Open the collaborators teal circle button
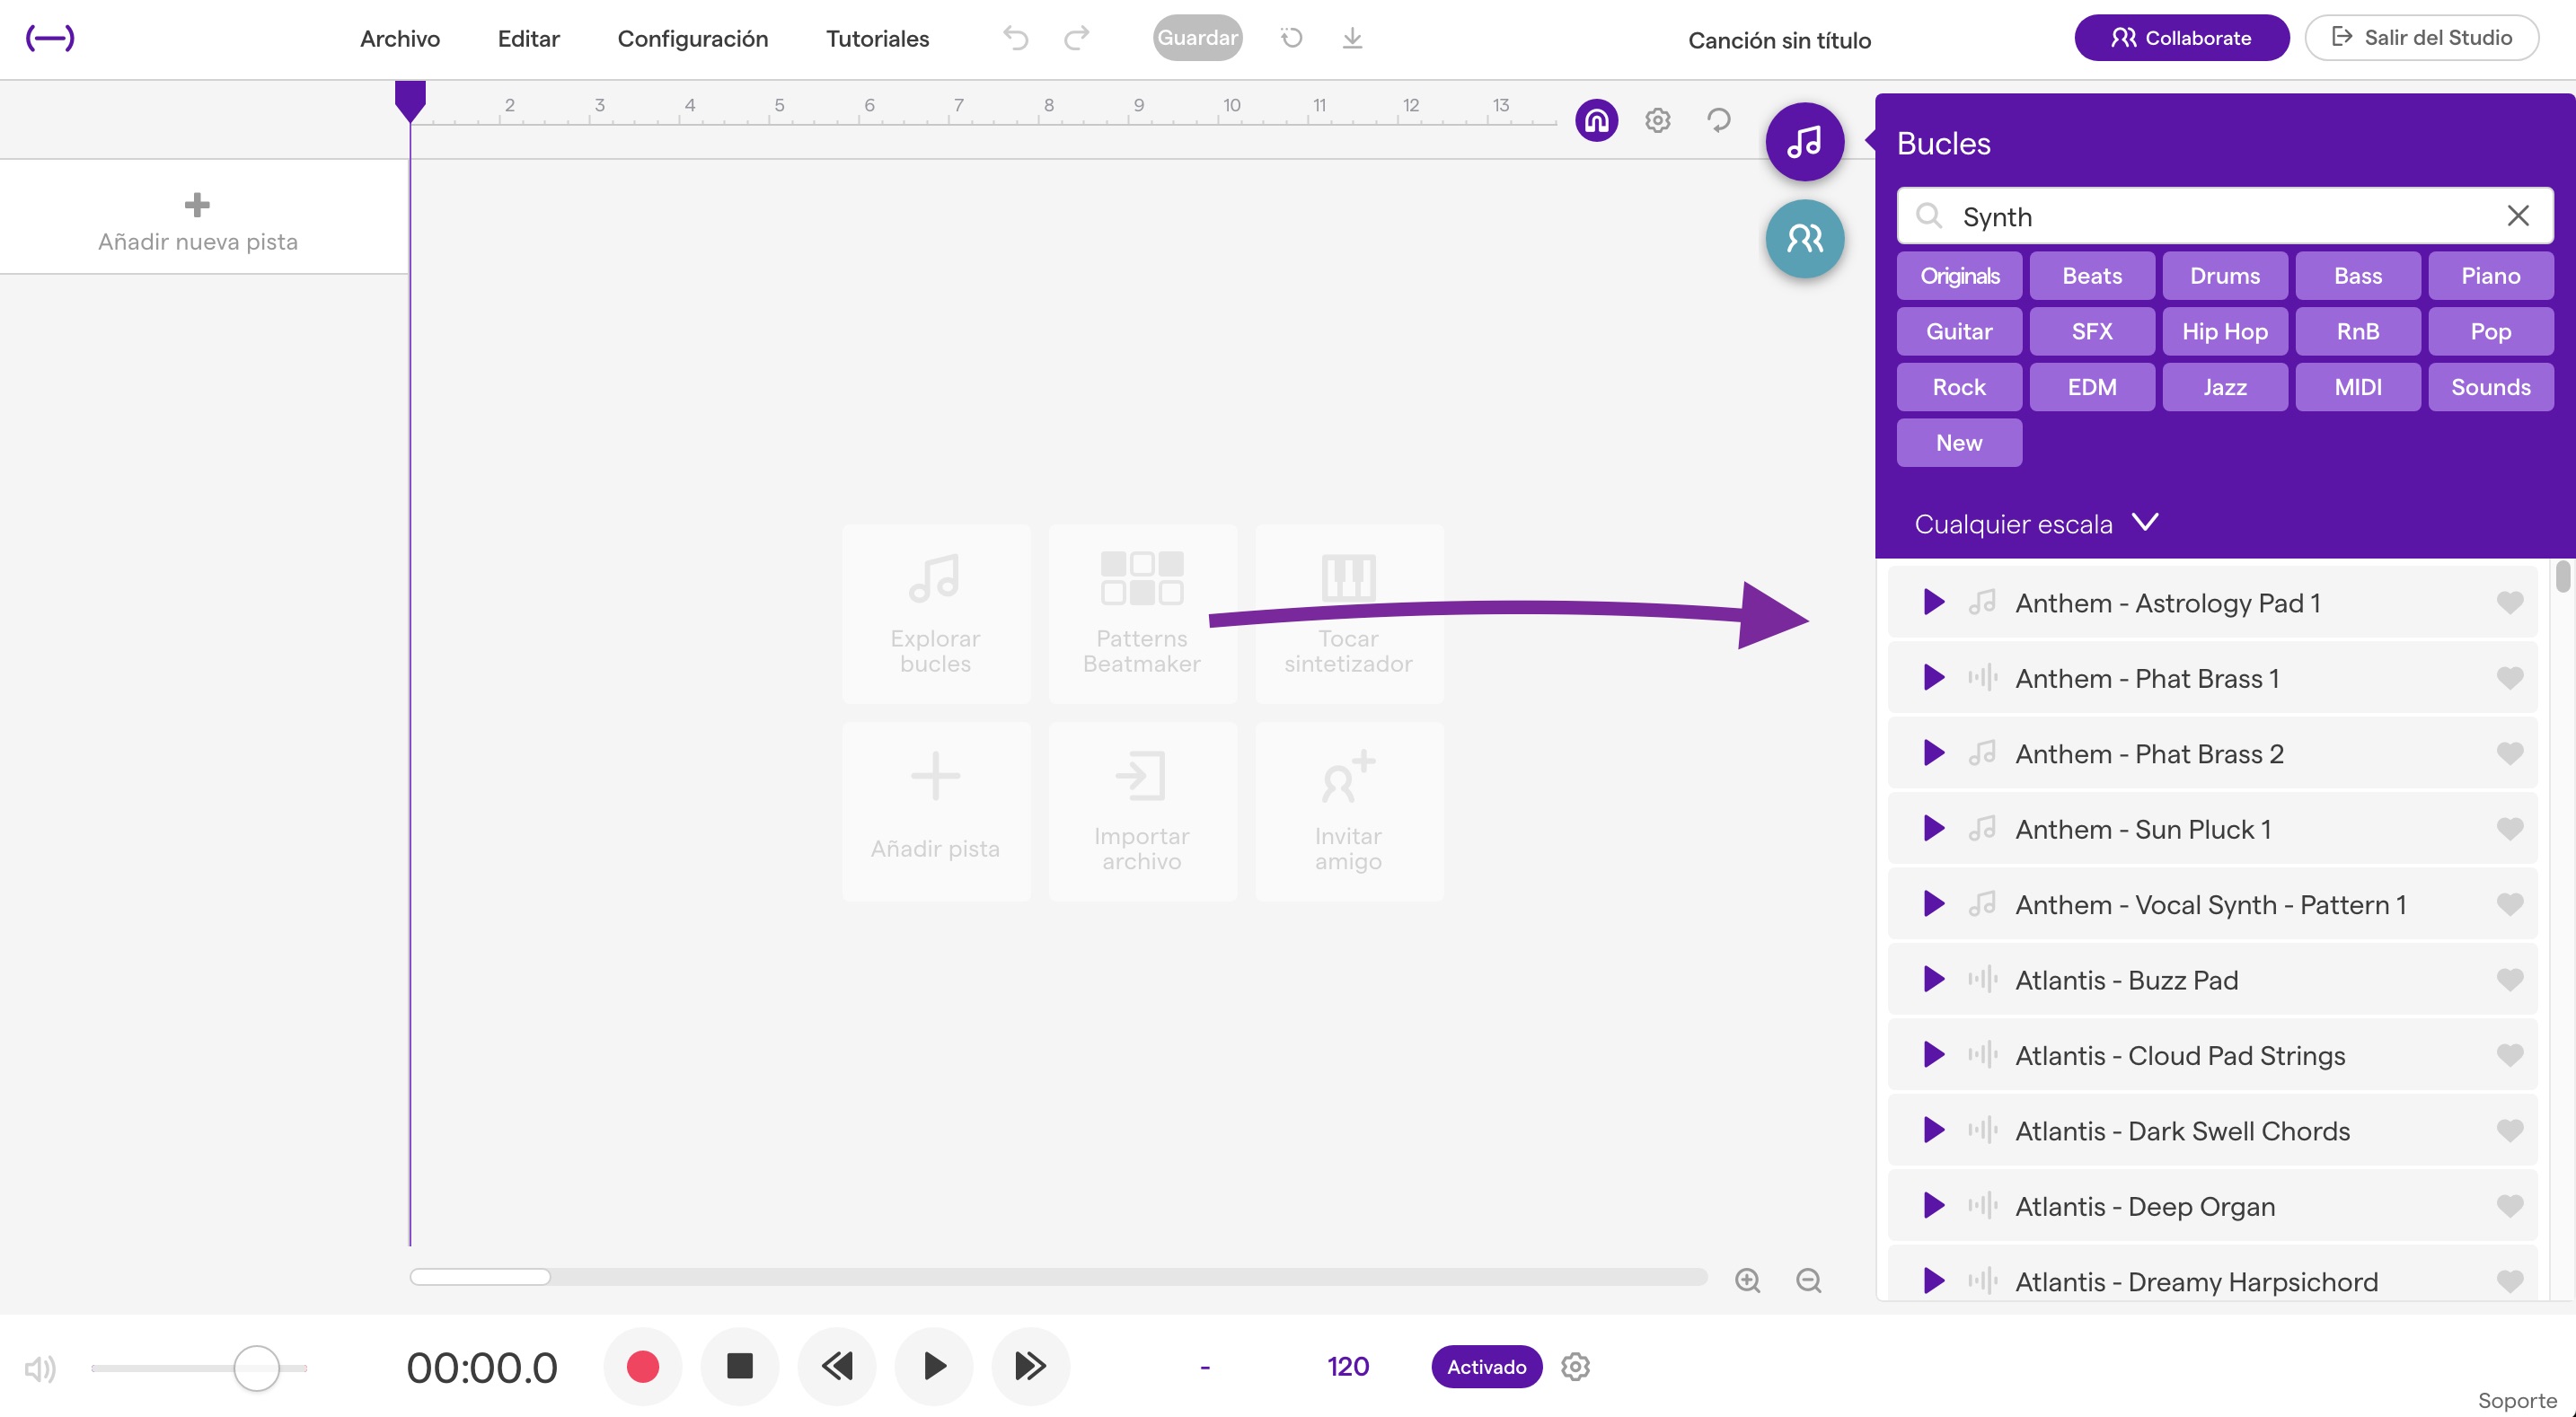2576x1417 pixels. pos(1804,239)
